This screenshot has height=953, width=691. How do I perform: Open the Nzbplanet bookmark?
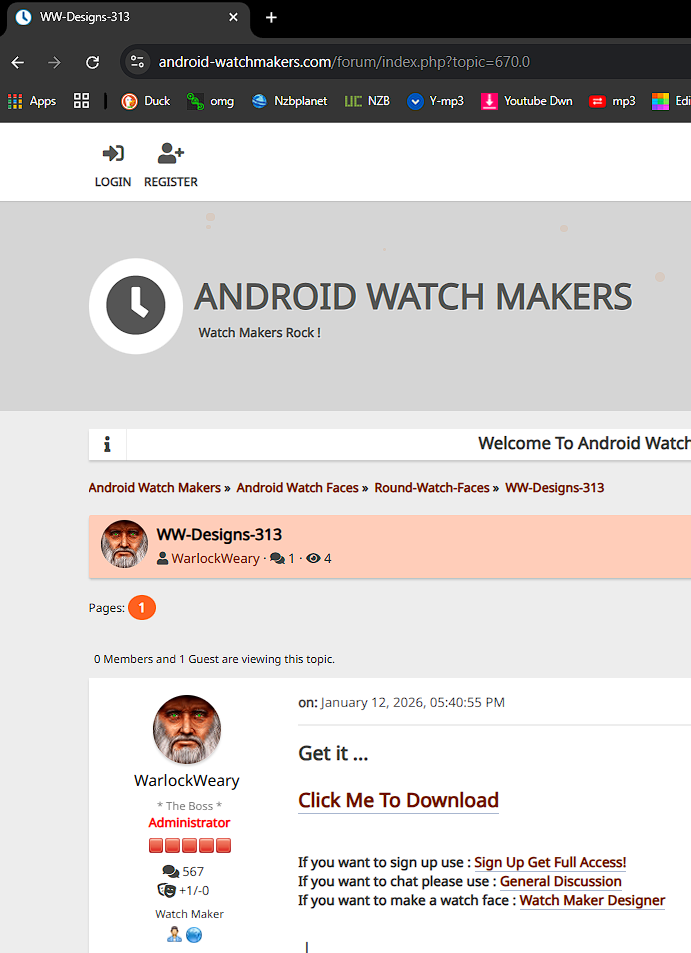click(x=290, y=101)
